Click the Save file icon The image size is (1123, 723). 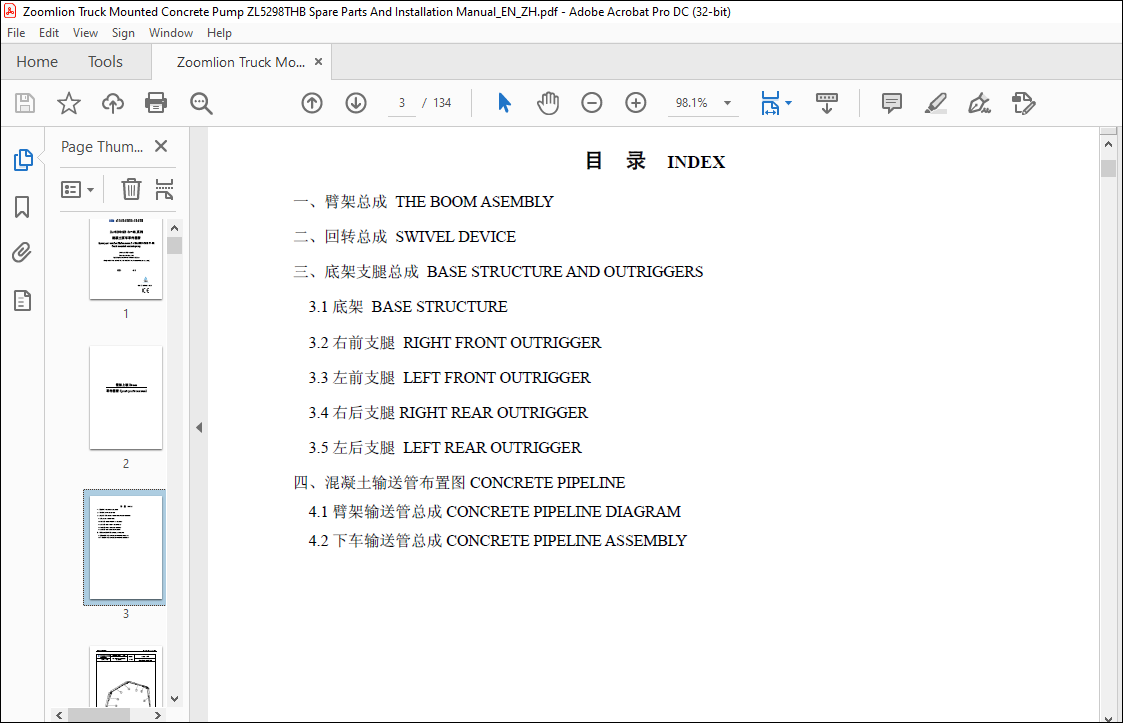[x=25, y=103]
